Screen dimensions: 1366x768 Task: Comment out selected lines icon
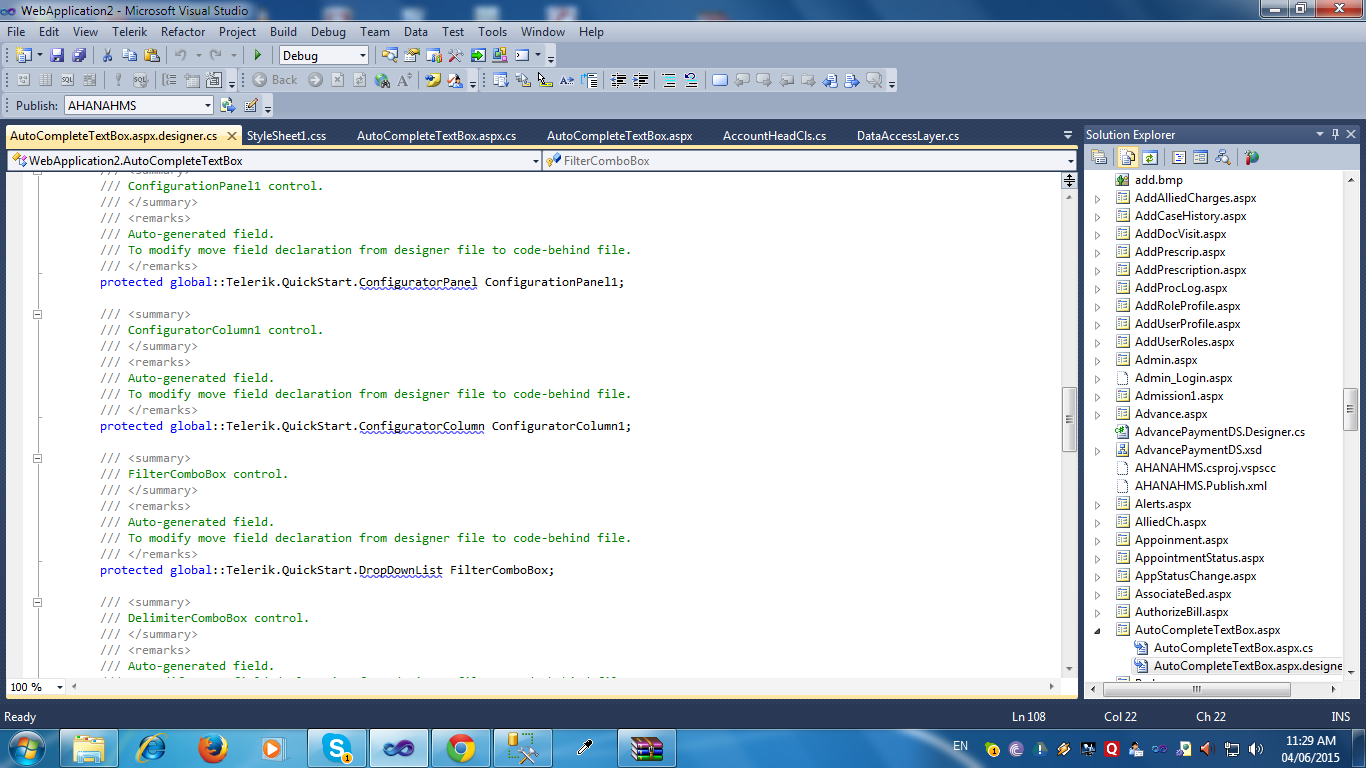click(669, 80)
